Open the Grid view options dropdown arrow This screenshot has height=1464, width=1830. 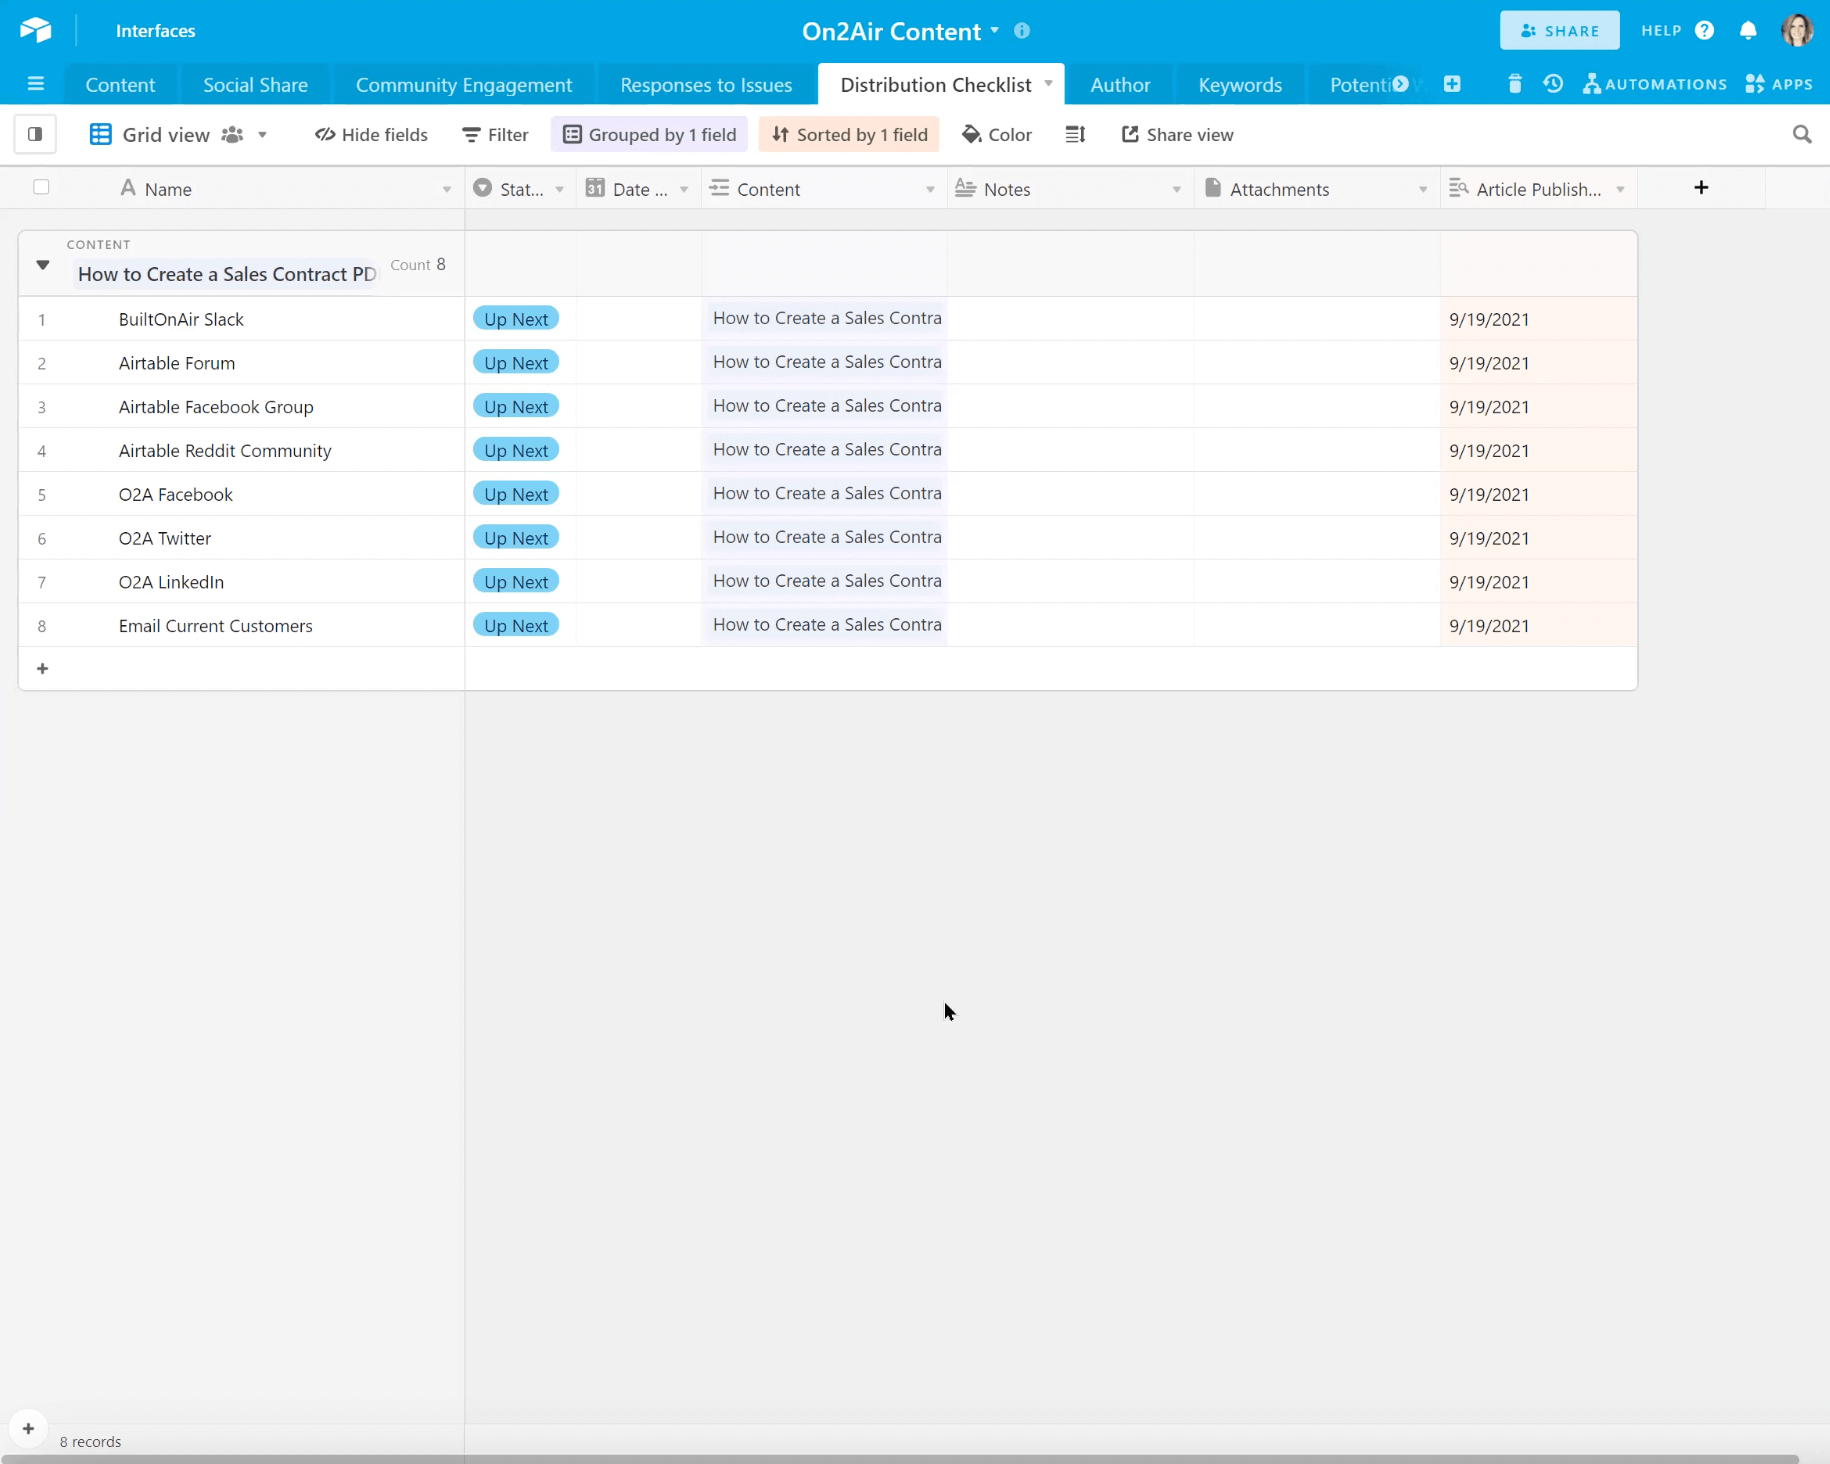tap(262, 134)
